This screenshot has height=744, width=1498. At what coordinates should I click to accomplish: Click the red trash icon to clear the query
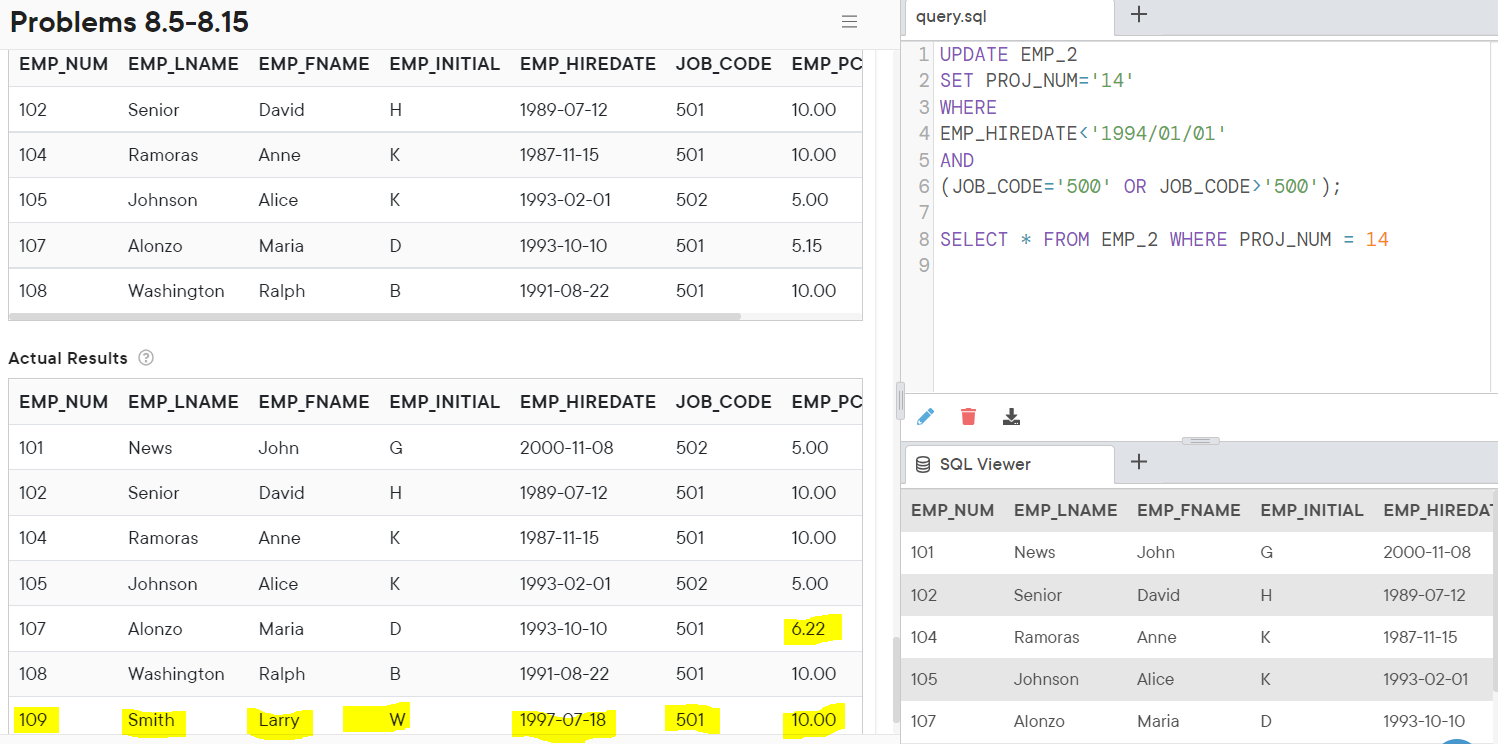point(968,416)
